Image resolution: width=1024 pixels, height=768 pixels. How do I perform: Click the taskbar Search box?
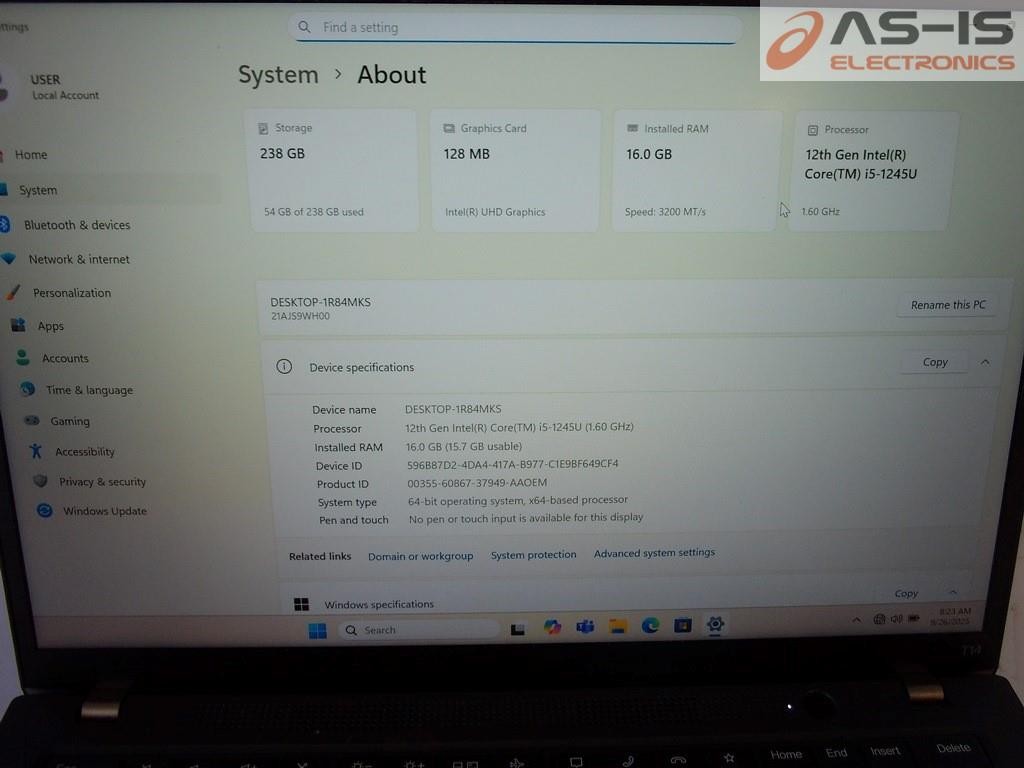click(x=419, y=630)
